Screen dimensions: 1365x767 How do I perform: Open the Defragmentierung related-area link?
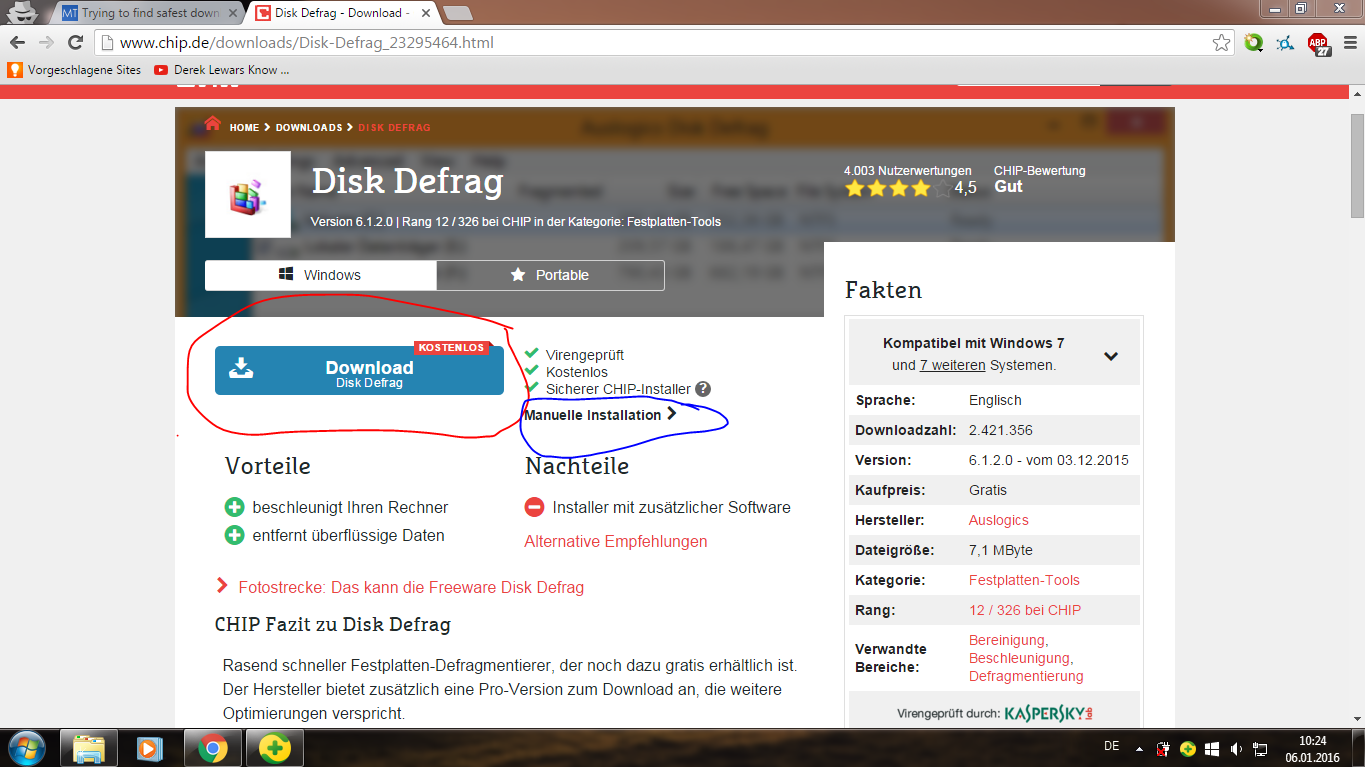(1026, 676)
